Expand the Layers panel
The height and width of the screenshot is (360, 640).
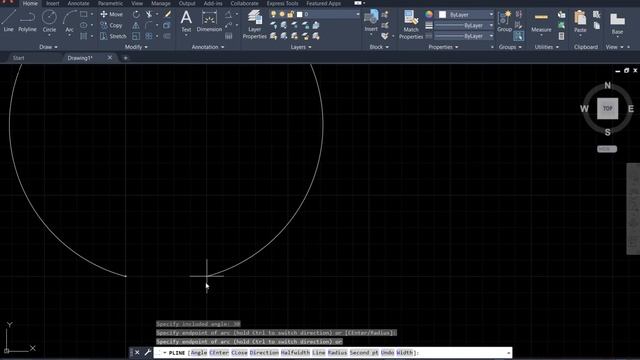(x=301, y=47)
